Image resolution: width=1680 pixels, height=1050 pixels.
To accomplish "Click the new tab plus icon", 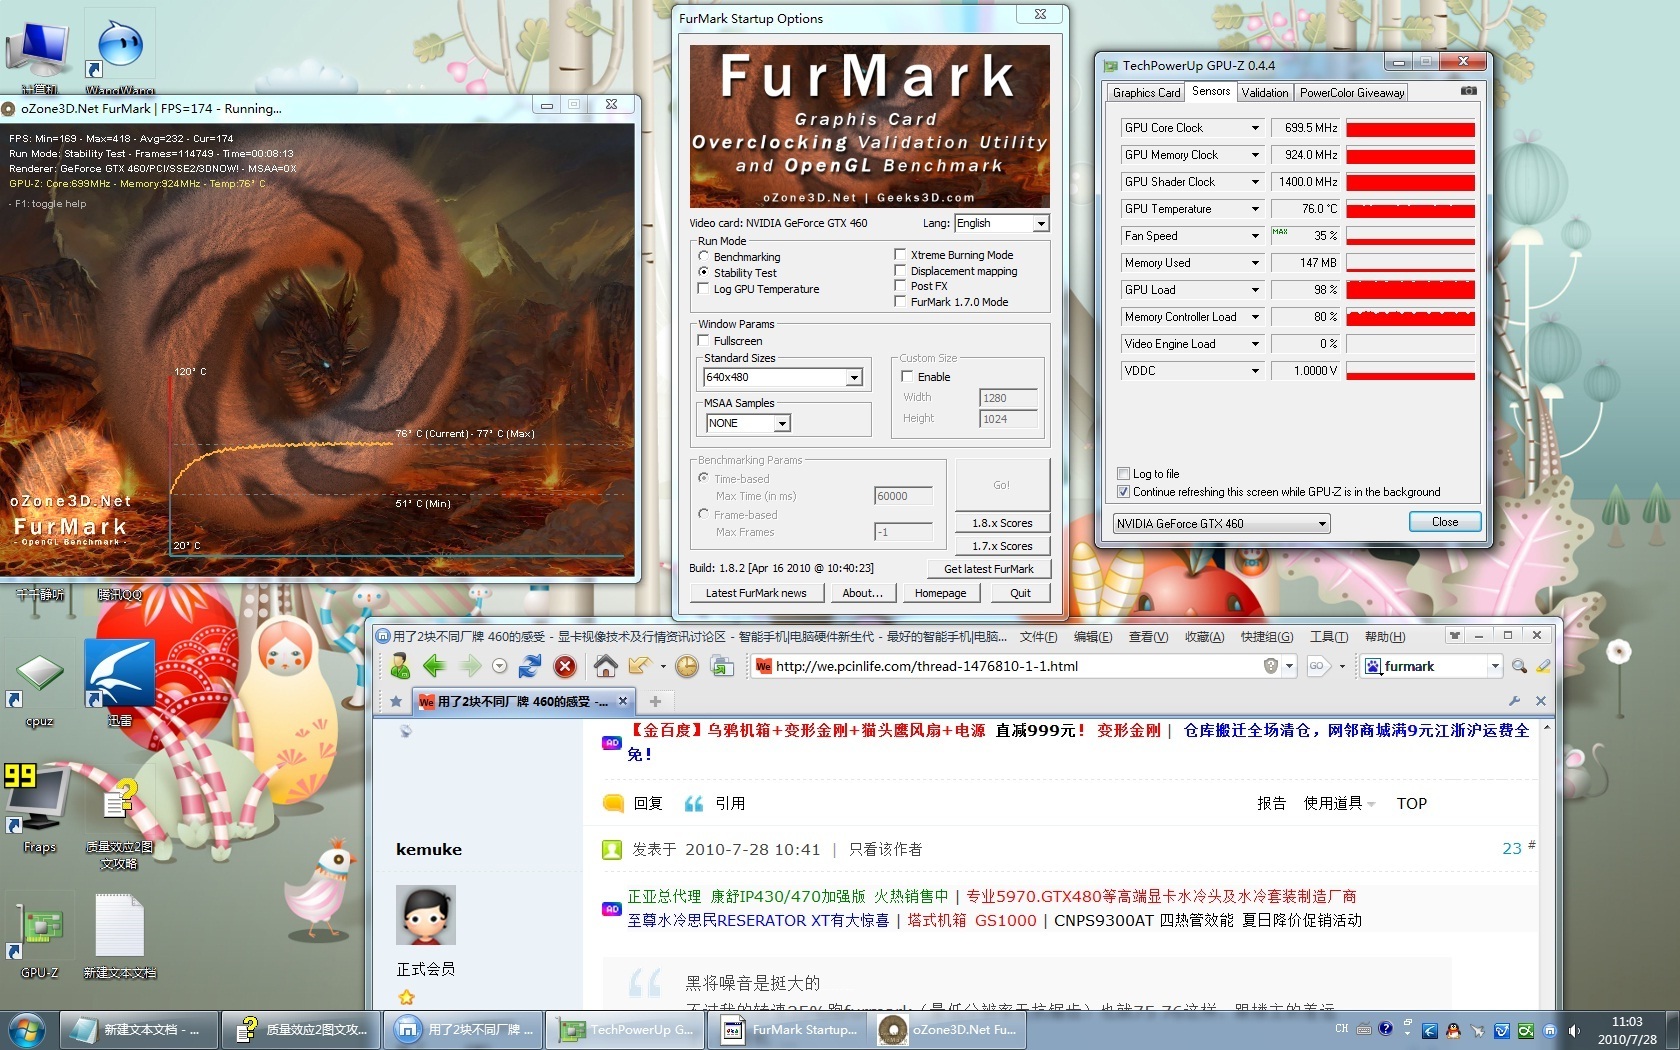I will 656,701.
